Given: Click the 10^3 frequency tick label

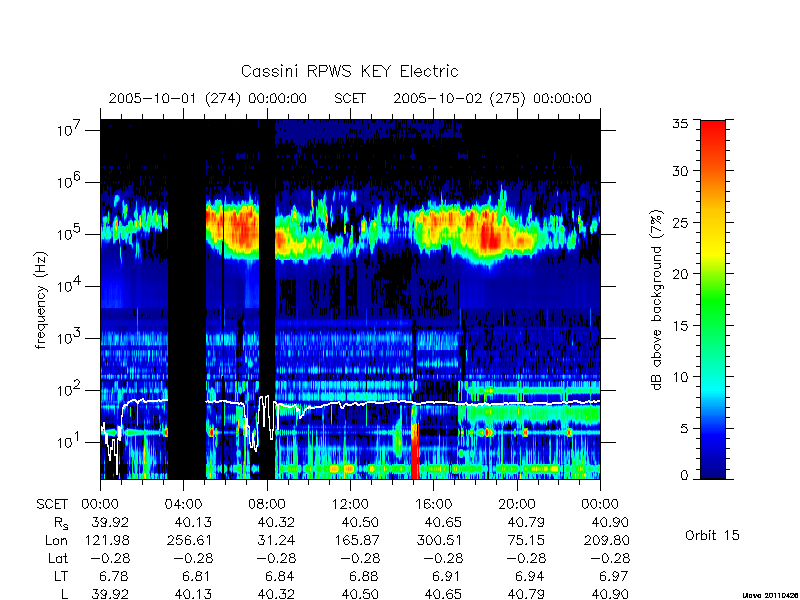Looking at the screenshot, I should tap(70, 337).
